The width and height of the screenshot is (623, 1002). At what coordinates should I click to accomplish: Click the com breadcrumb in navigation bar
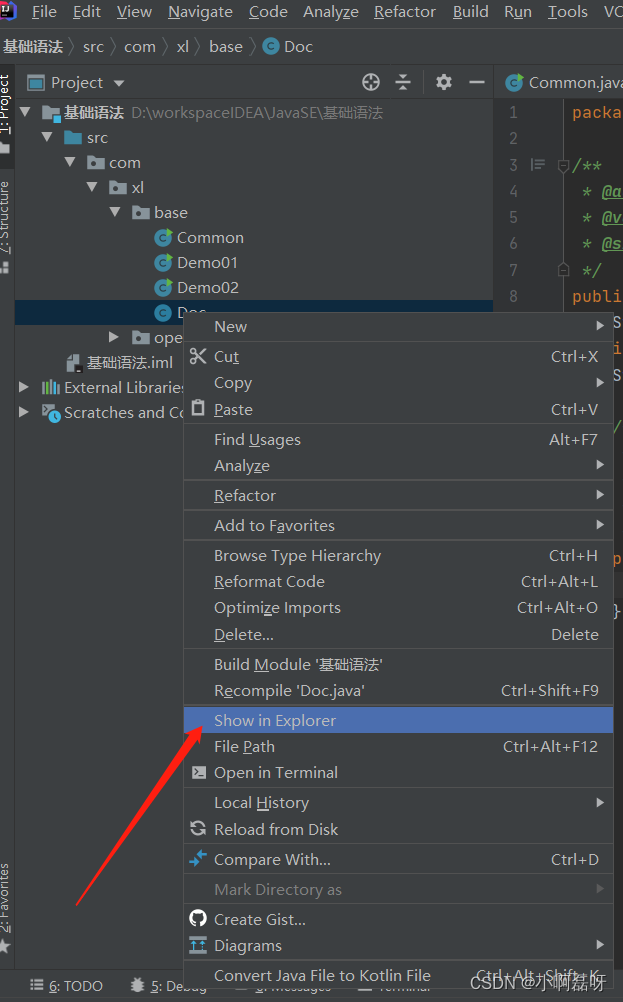[x=140, y=47]
